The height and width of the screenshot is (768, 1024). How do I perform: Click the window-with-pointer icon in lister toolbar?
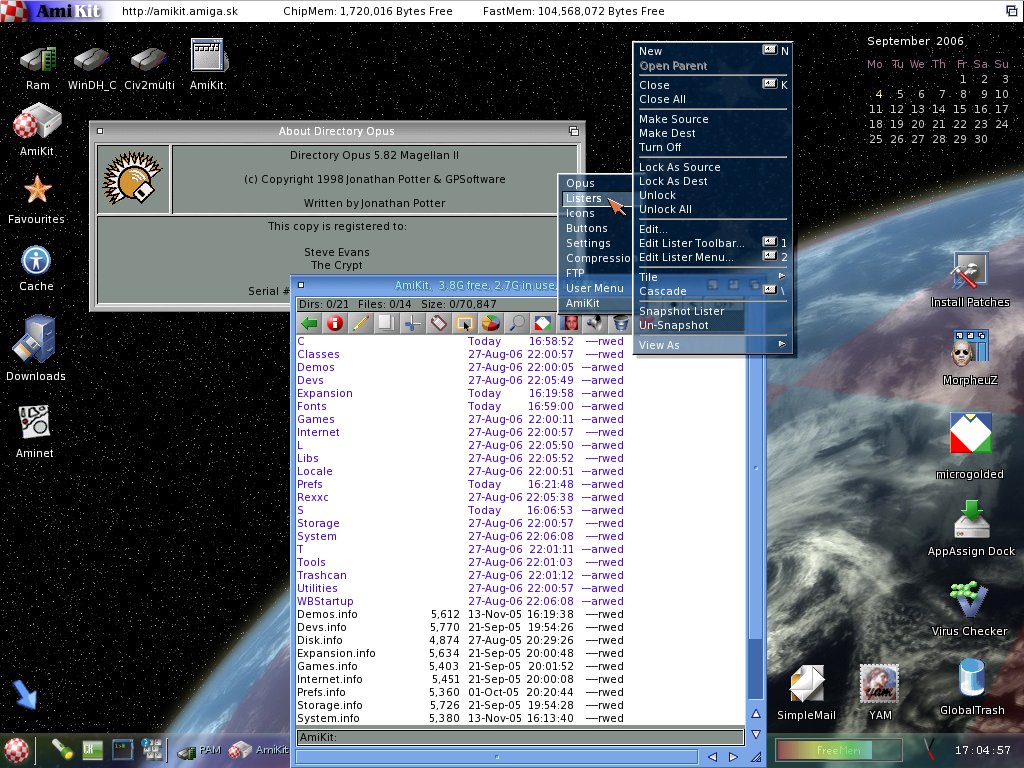tap(464, 323)
